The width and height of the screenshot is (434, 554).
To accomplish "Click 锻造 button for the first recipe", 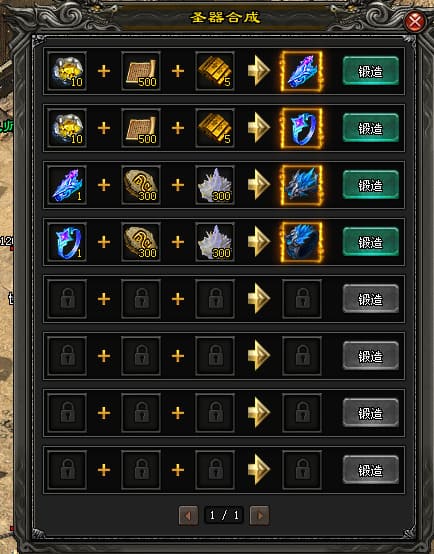I will point(371,71).
